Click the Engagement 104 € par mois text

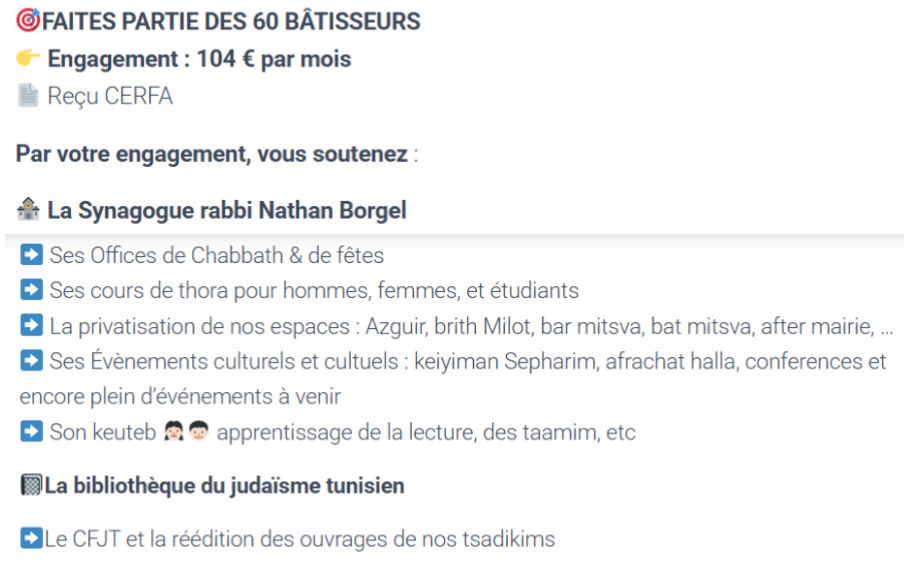[199, 59]
